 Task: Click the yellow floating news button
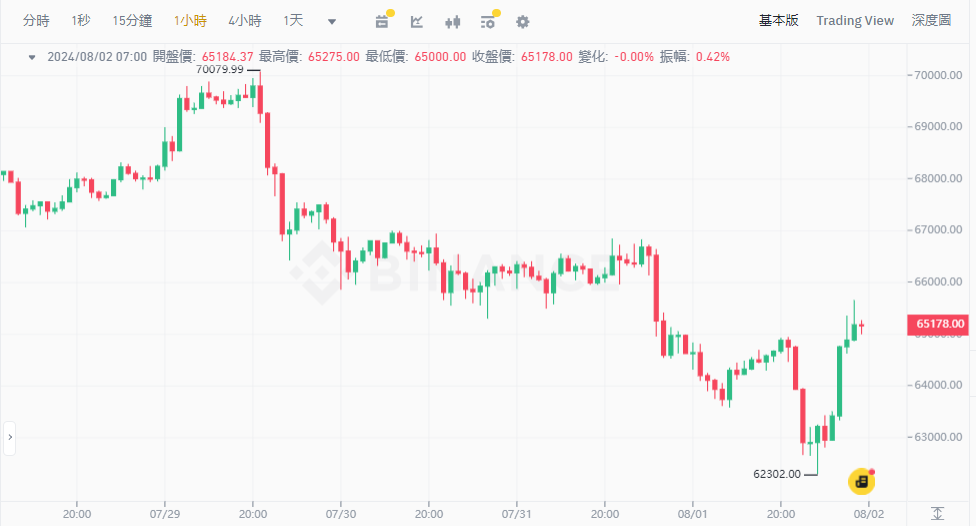click(861, 482)
